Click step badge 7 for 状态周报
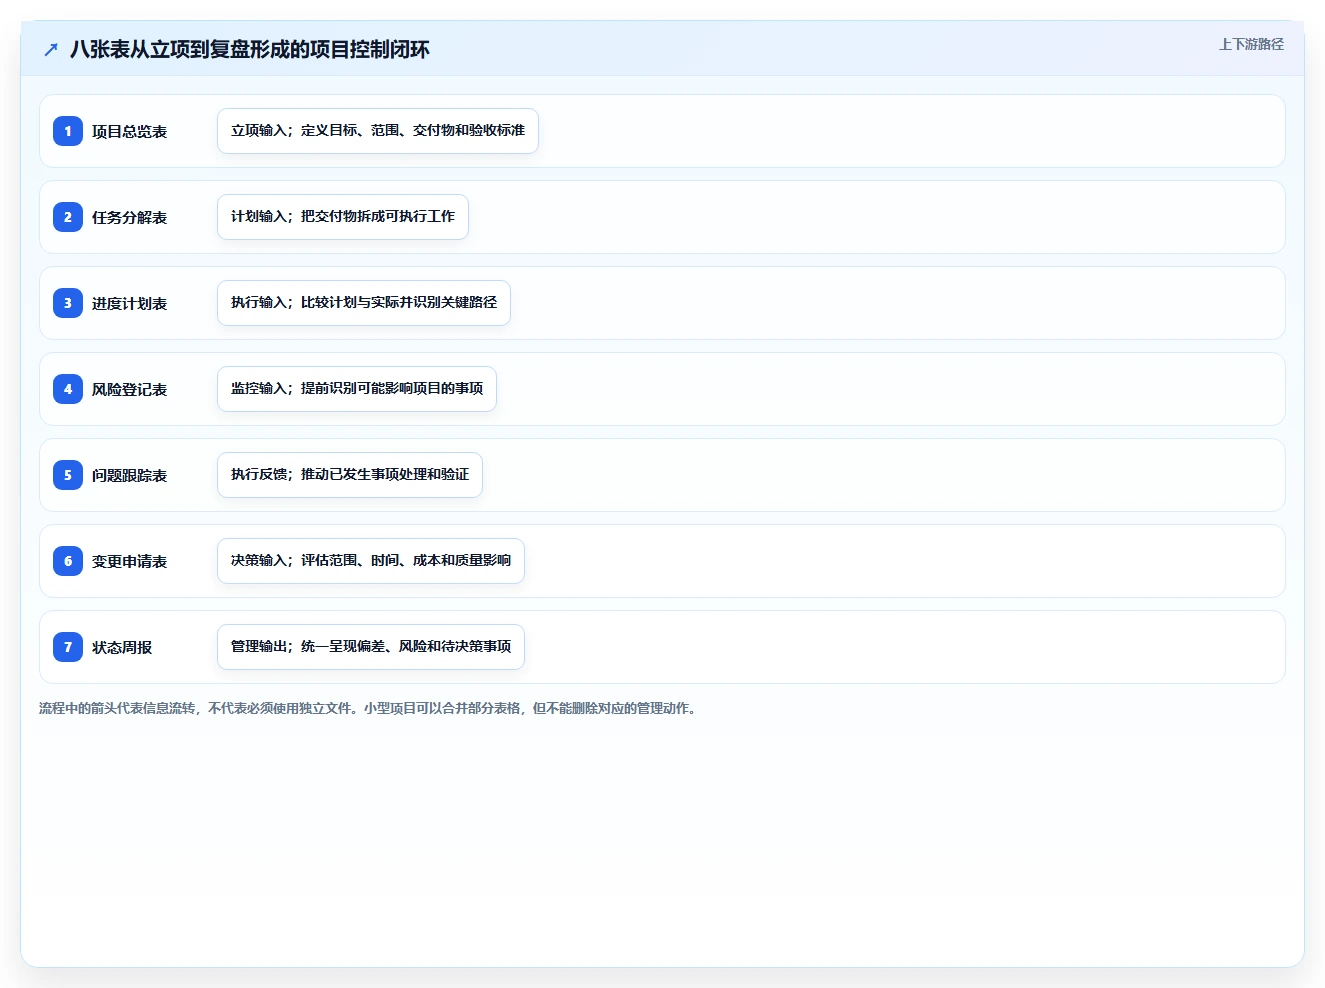1325x988 pixels. tap(68, 647)
